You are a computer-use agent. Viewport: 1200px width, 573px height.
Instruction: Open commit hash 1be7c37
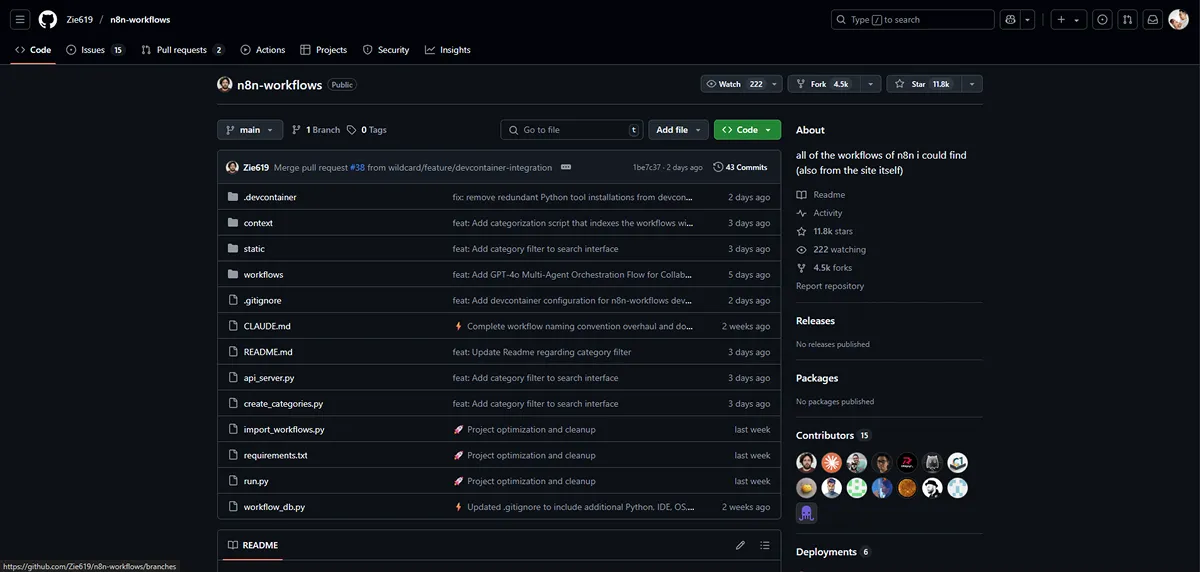(x=647, y=167)
